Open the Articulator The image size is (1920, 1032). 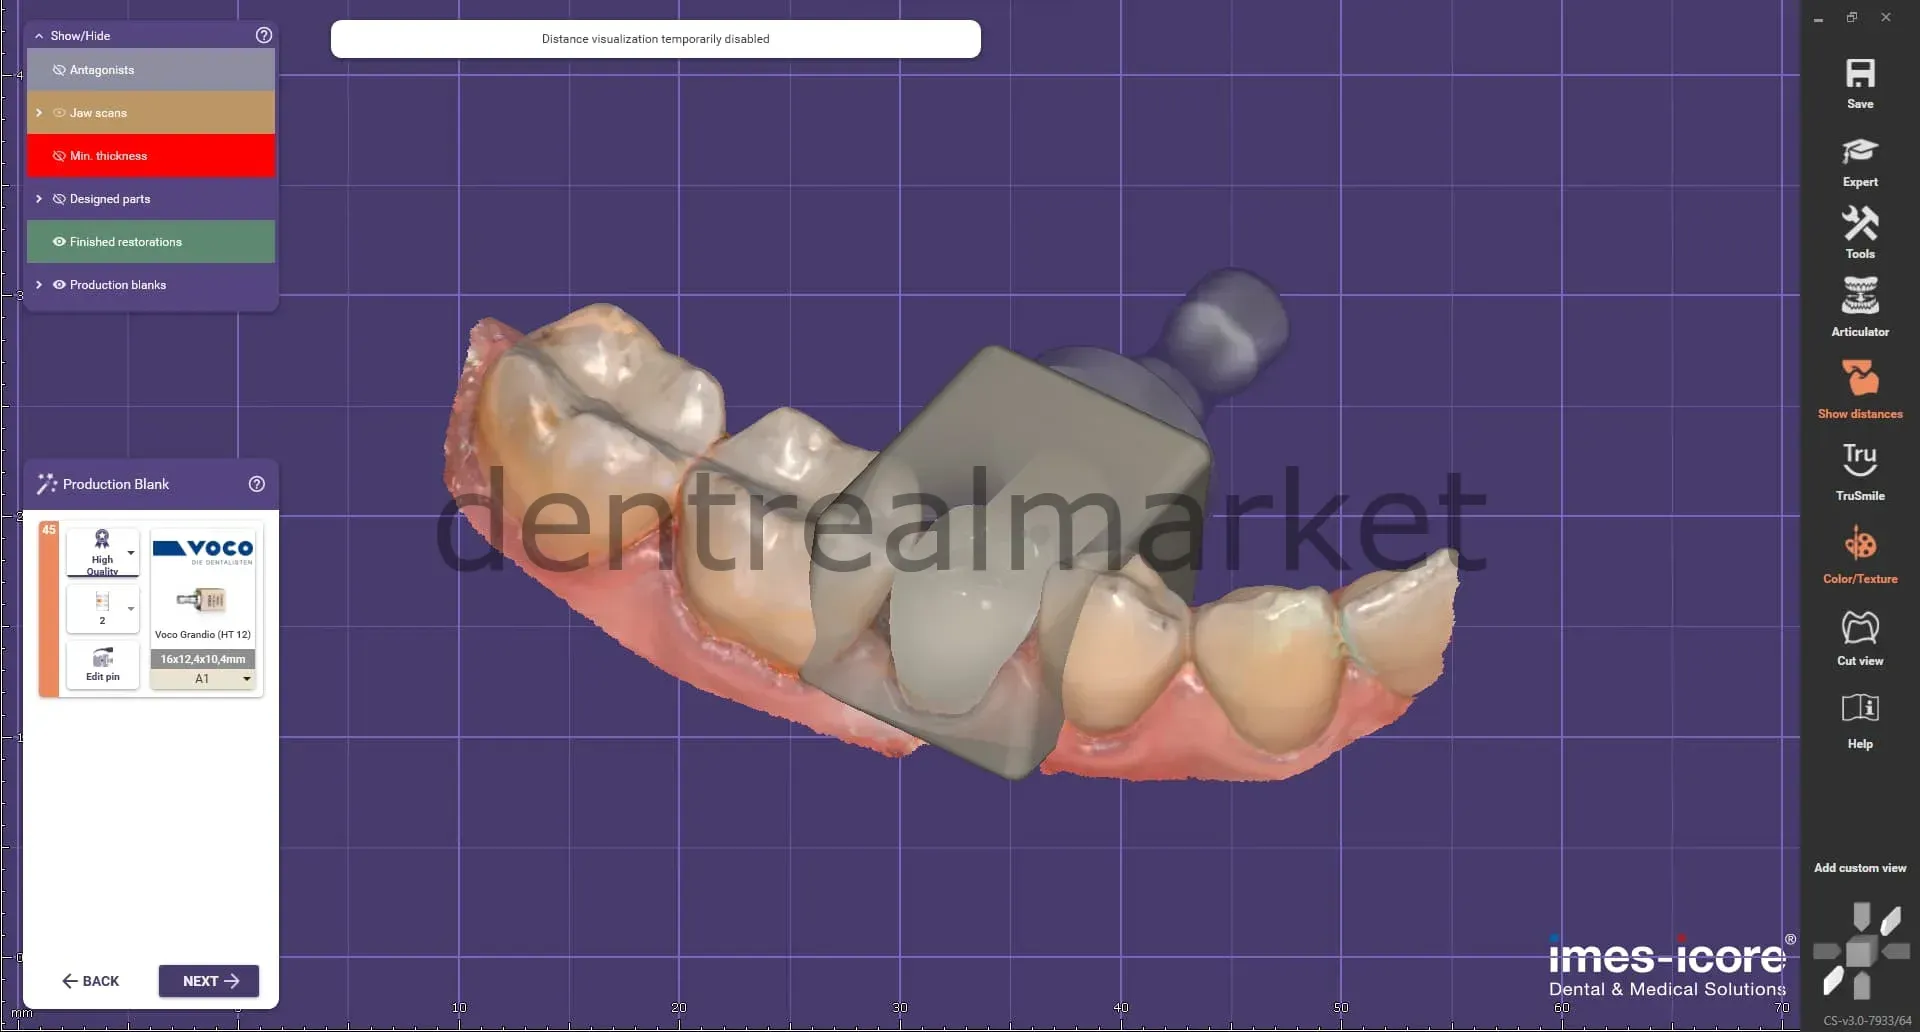click(1860, 296)
